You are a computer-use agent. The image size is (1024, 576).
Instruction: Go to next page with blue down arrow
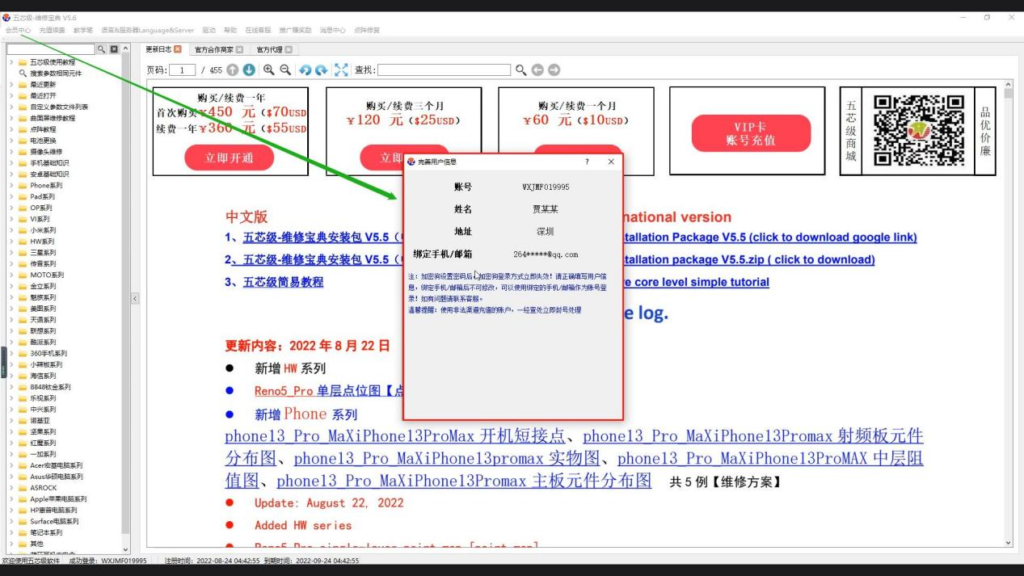(x=249, y=70)
